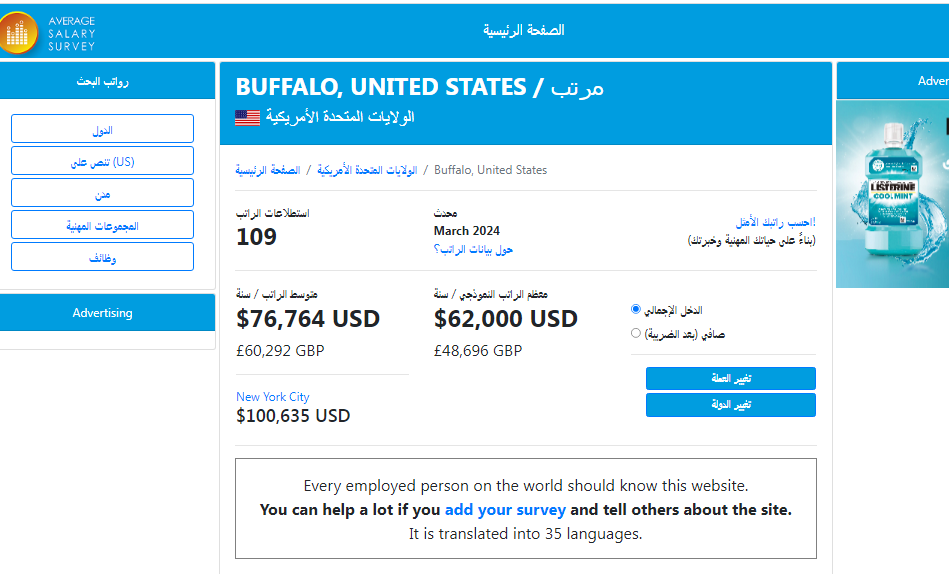
Task: Select the net after tax (صافي) radio button
Action: 636,333
